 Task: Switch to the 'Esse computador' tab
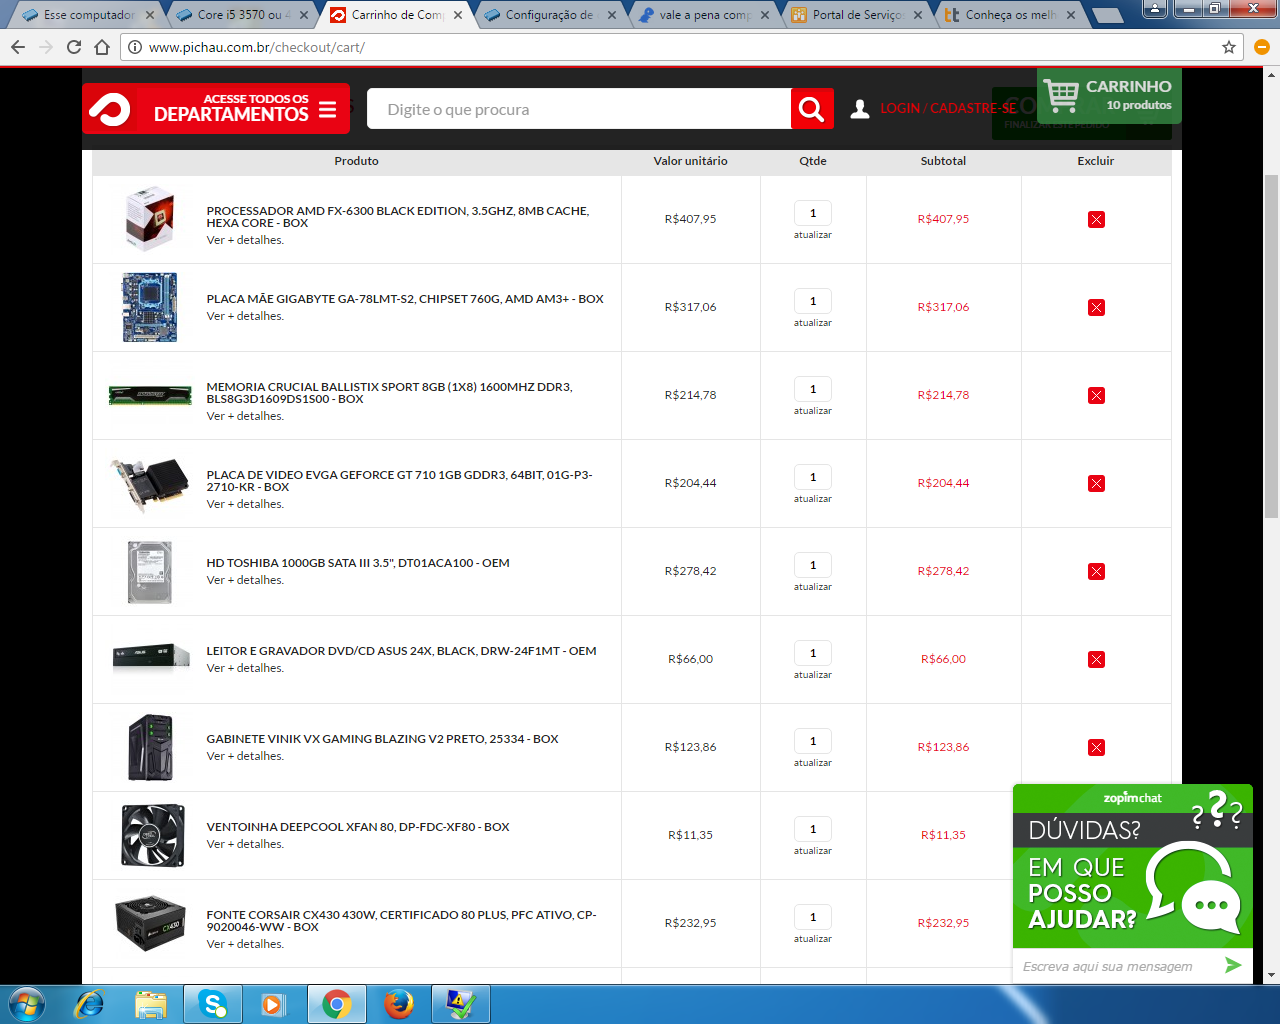(88, 15)
